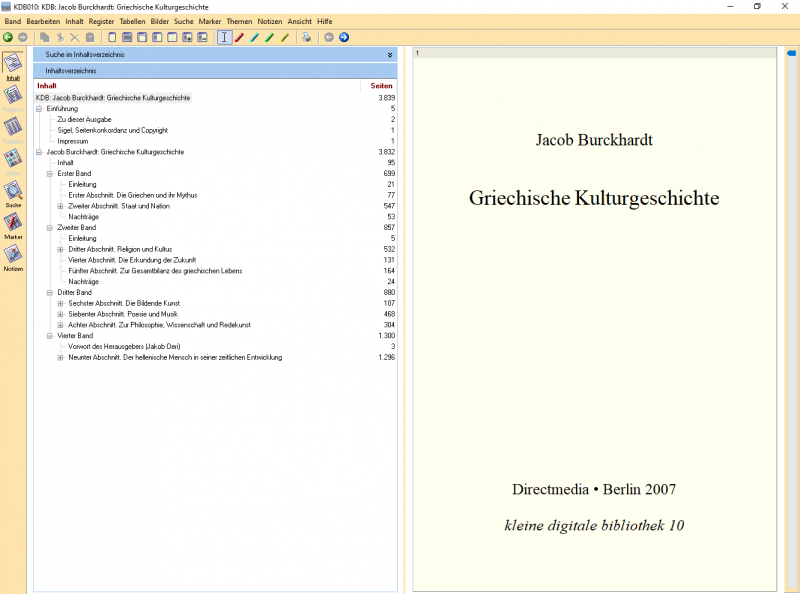Open the Register menu
The image size is (800, 594).
[101, 21]
